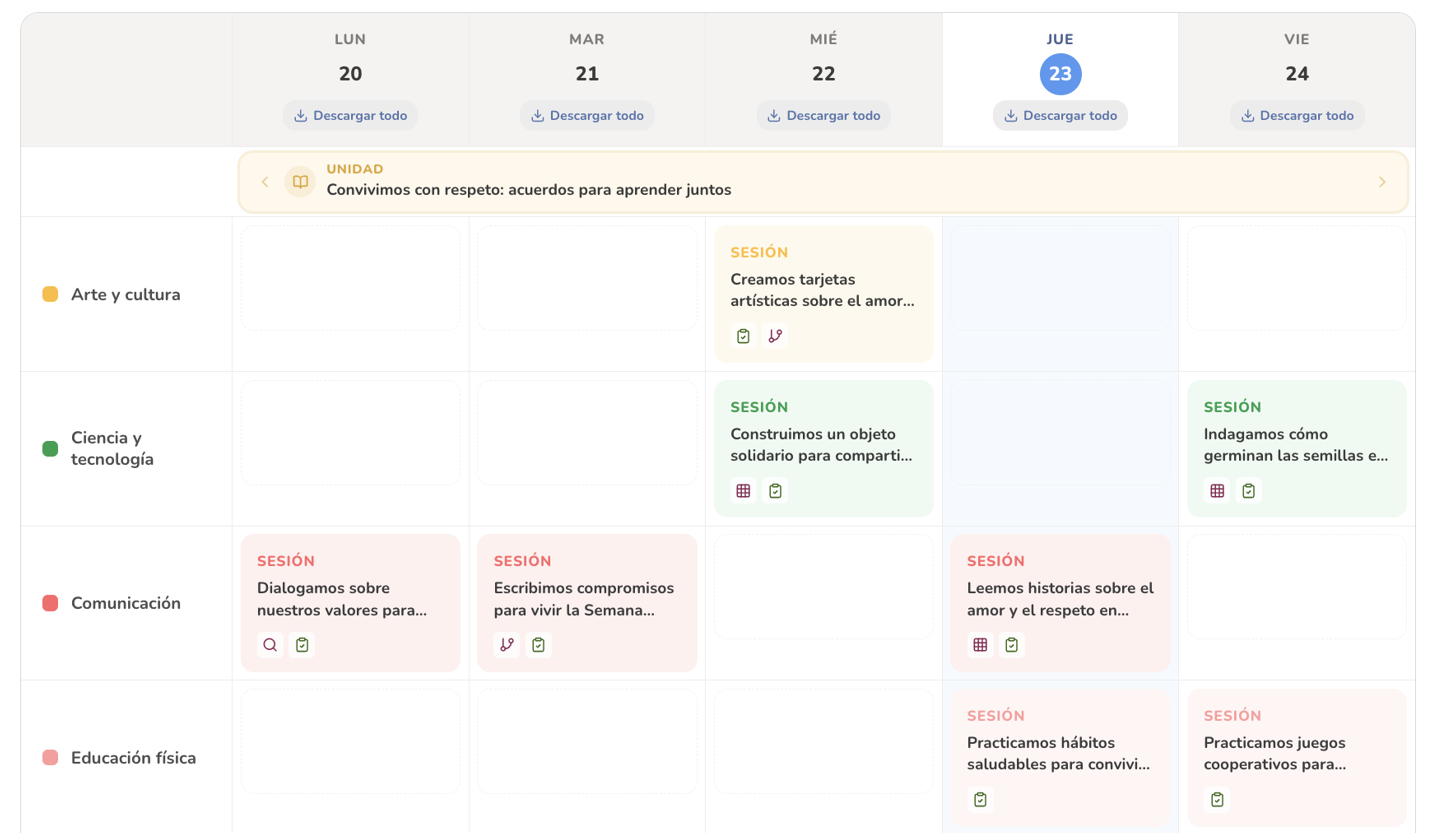Download all for Wednesday 22
1432x833 pixels.
coord(823,116)
